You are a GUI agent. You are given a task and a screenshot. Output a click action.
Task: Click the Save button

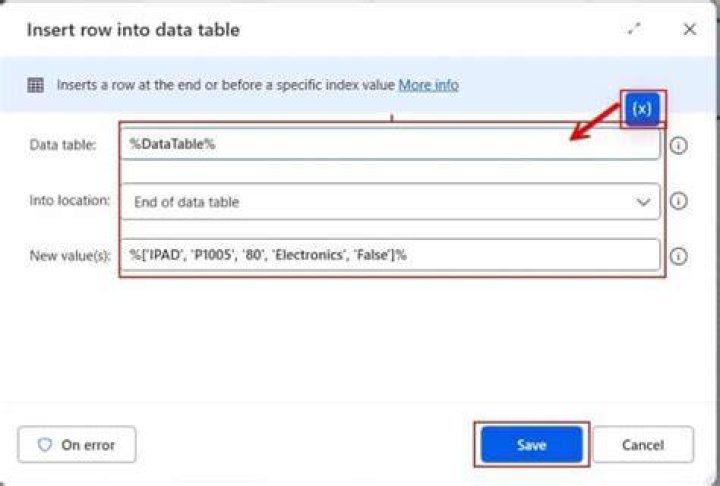[532, 444]
